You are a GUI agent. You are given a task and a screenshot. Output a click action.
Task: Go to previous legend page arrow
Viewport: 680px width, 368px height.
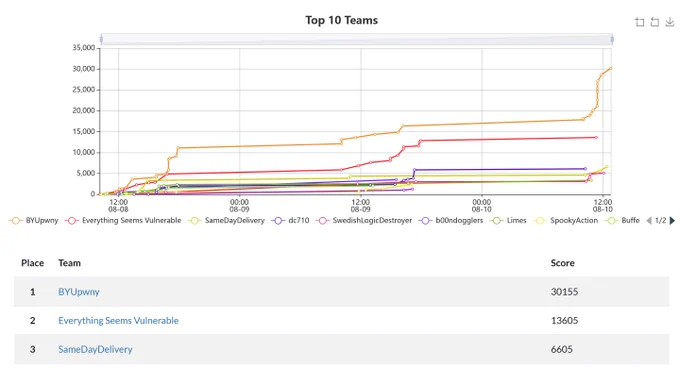pos(649,221)
